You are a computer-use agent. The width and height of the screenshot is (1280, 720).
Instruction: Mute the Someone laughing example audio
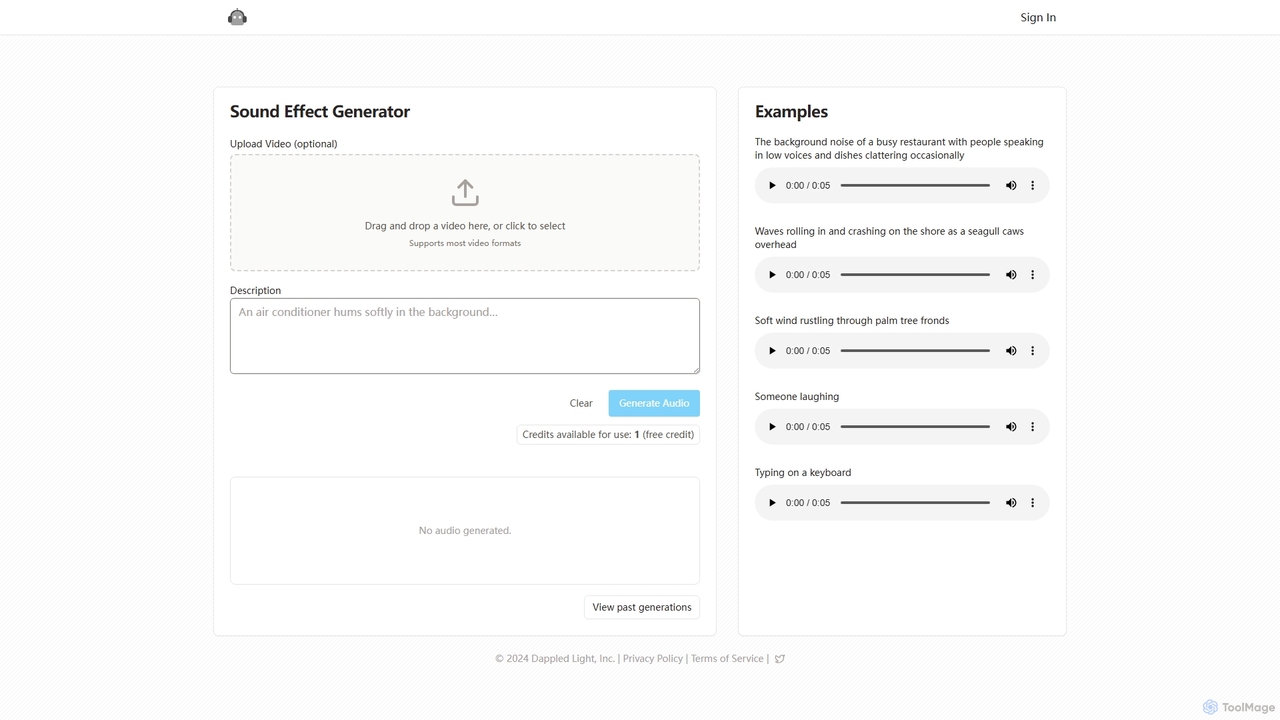(x=1011, y=427)
